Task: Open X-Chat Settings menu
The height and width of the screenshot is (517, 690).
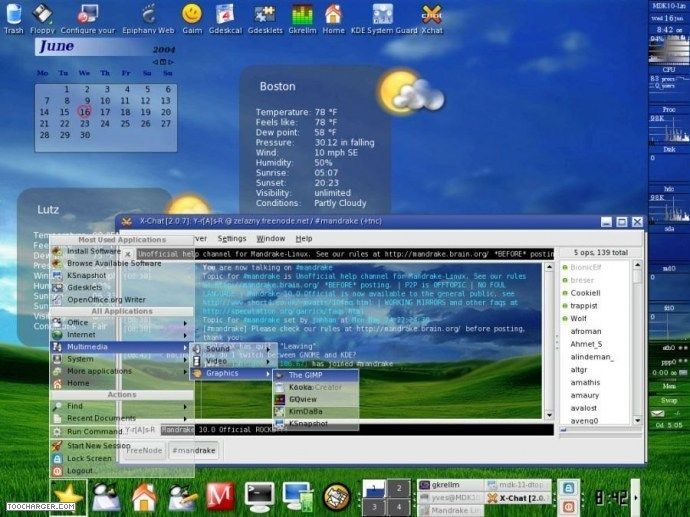Action: 231,238
